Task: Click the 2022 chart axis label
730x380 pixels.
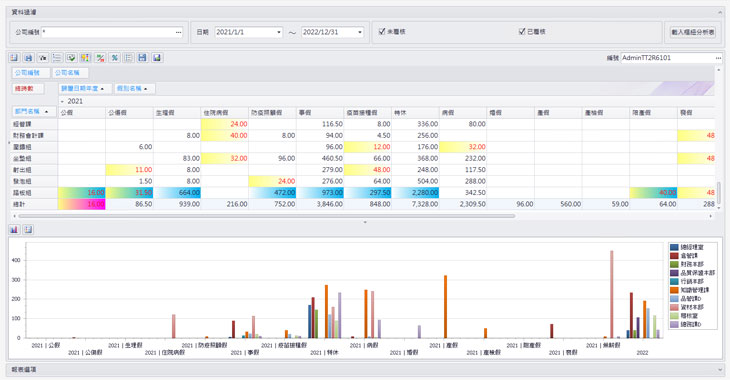Action: coord(642,353)
